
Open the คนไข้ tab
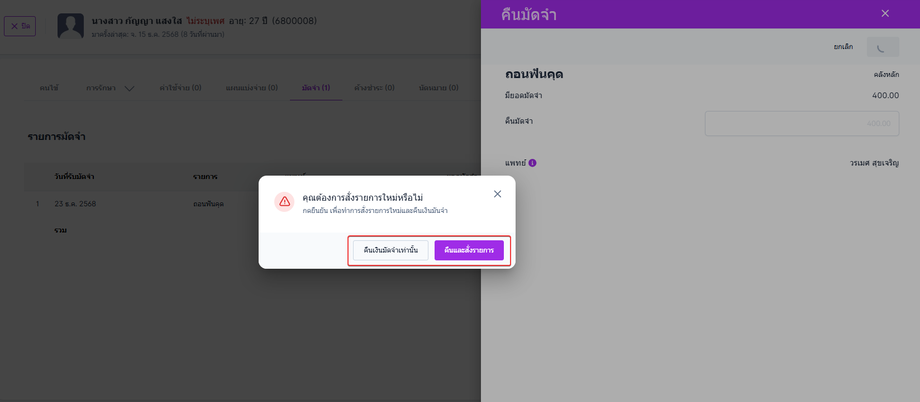pos(49,88)
